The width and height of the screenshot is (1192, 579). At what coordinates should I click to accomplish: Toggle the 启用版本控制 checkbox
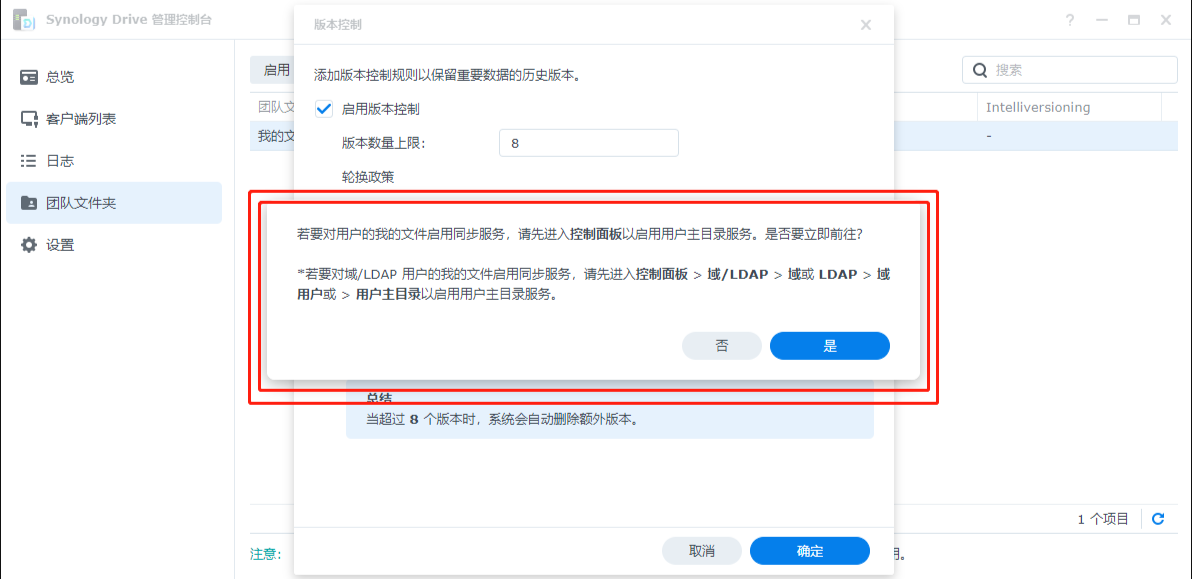click(x=324, y=109)
